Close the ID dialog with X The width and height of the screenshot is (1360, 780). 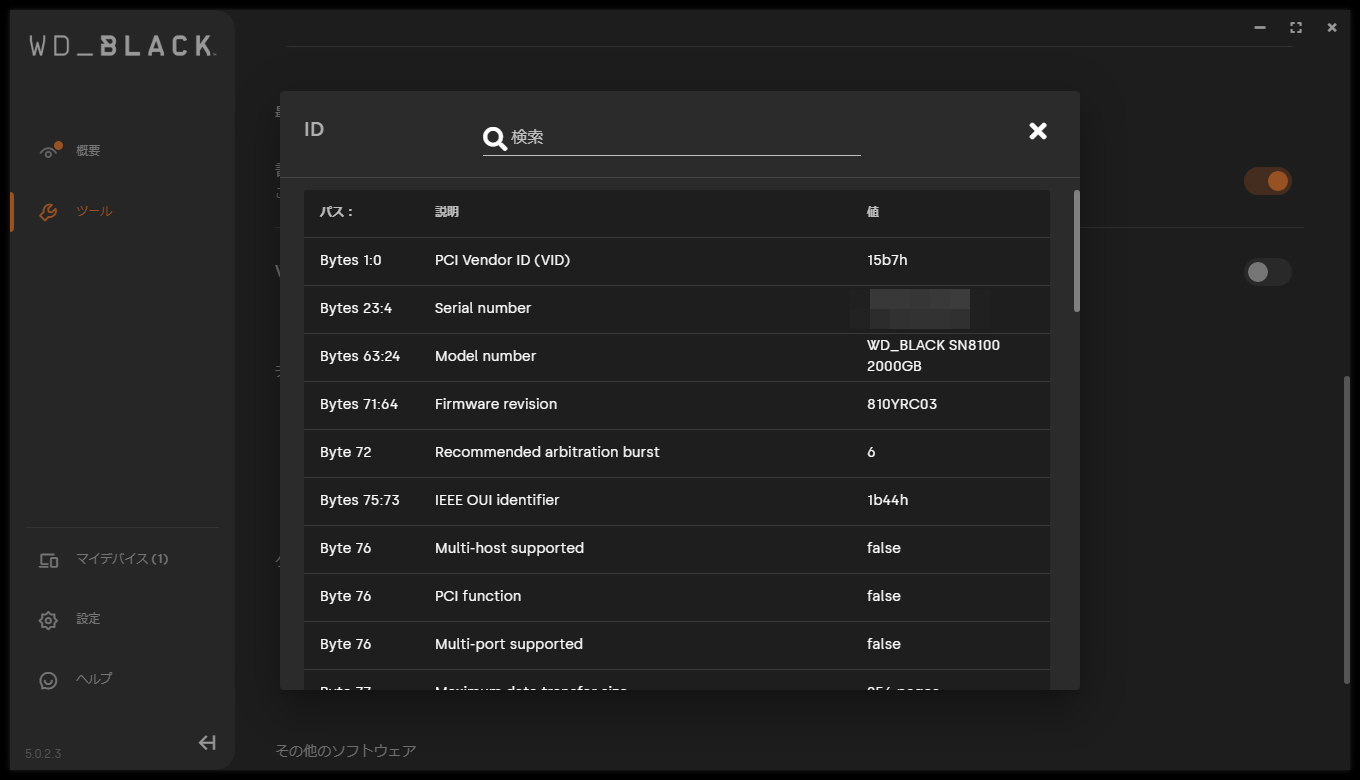[1038, 131]
